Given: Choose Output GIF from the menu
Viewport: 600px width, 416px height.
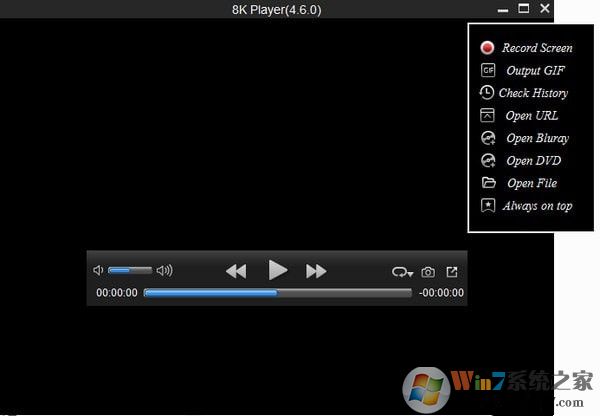Looking at the screenshot, I should point(535,70).
